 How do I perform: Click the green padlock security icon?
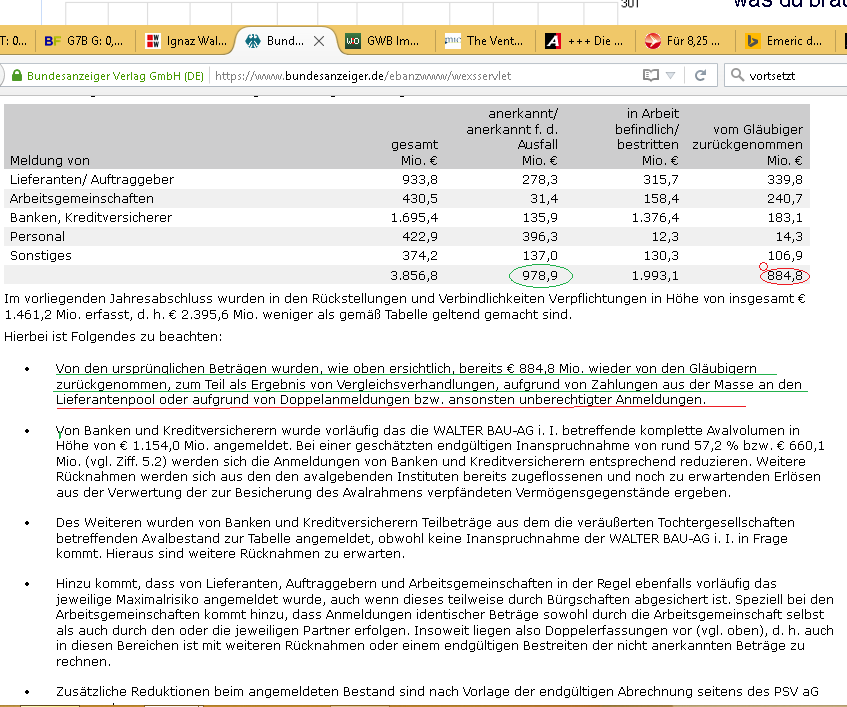point(17,75)
